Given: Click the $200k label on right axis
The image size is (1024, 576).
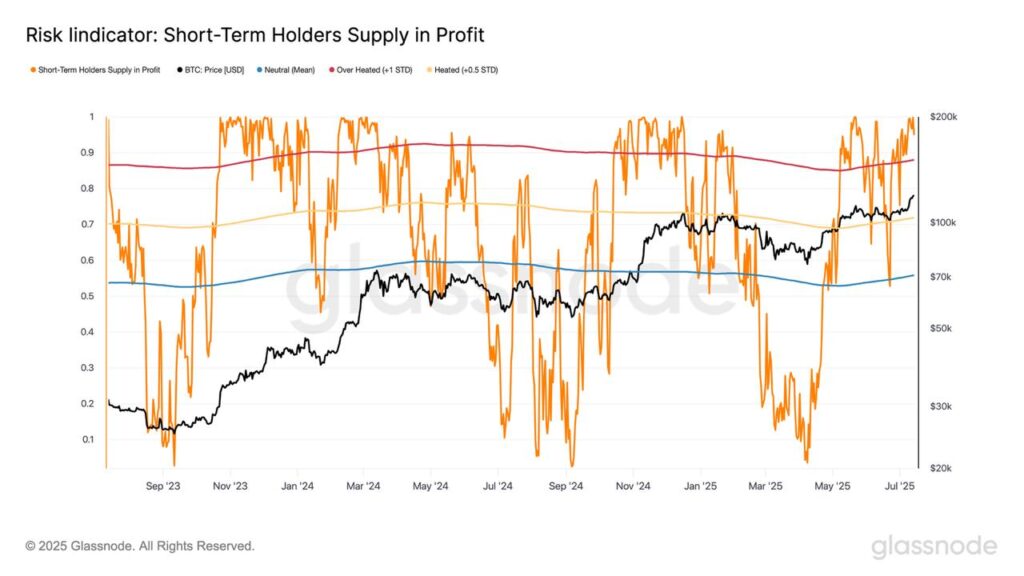Looking at the screenshot, I should point(943,117).
